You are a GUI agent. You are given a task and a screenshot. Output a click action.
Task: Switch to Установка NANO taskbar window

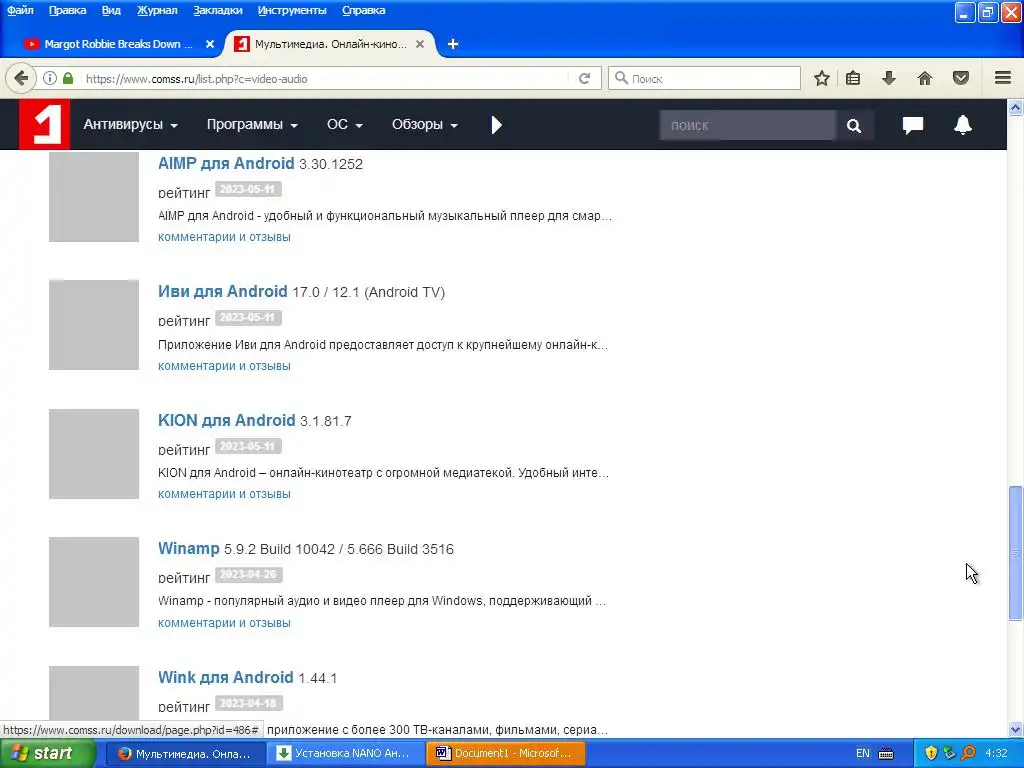tap(346, 753)
